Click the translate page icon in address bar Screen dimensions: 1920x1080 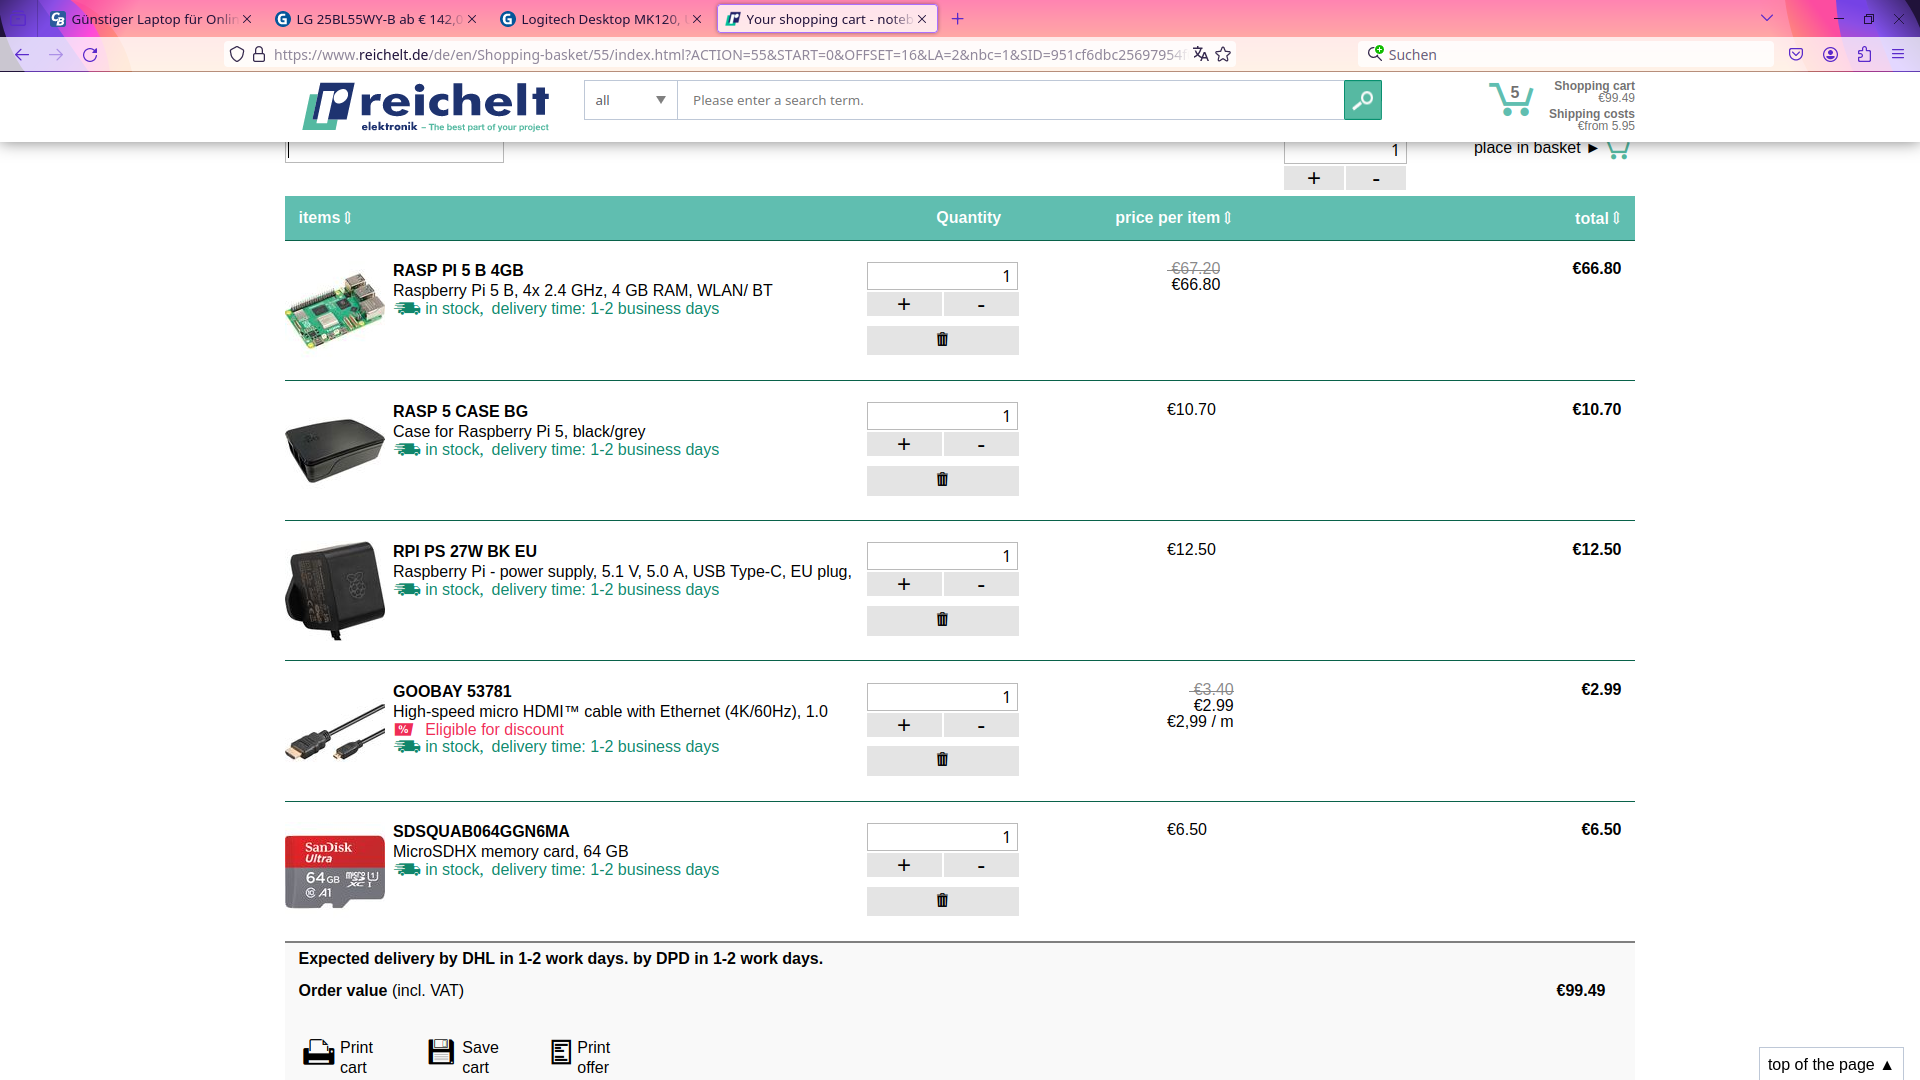1200,54
